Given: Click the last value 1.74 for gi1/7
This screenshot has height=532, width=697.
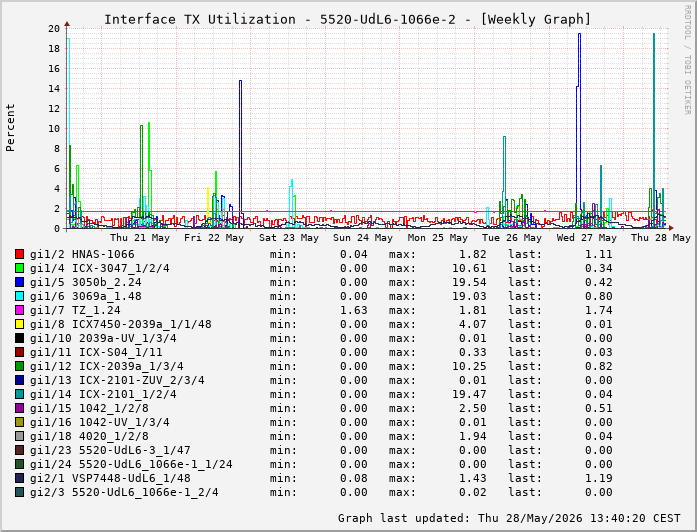Looking at the screenshot, I should click(599, 310).
